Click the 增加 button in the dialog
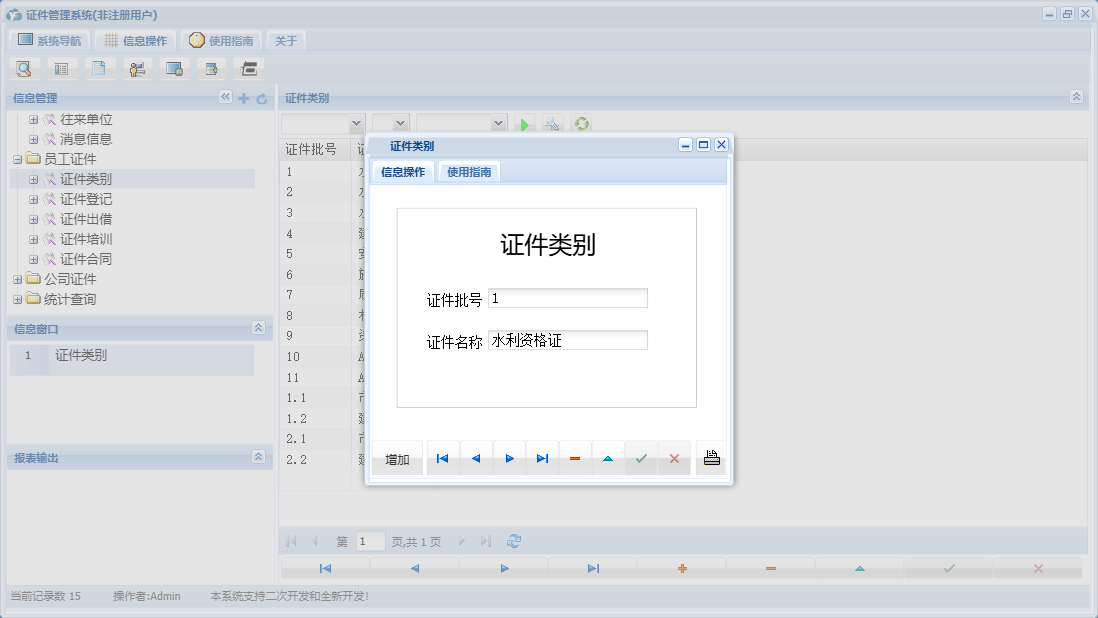This screenshot has height=618, width=1098. (x=396, y=457)
